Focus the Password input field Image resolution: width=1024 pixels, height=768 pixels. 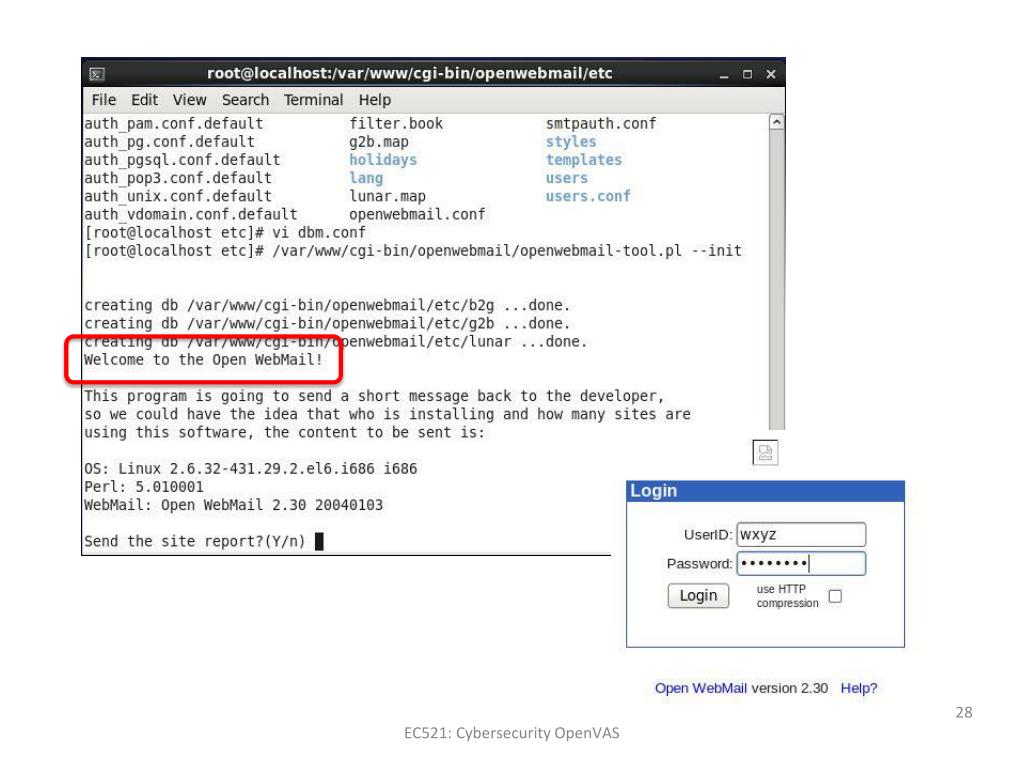(801, 564)
